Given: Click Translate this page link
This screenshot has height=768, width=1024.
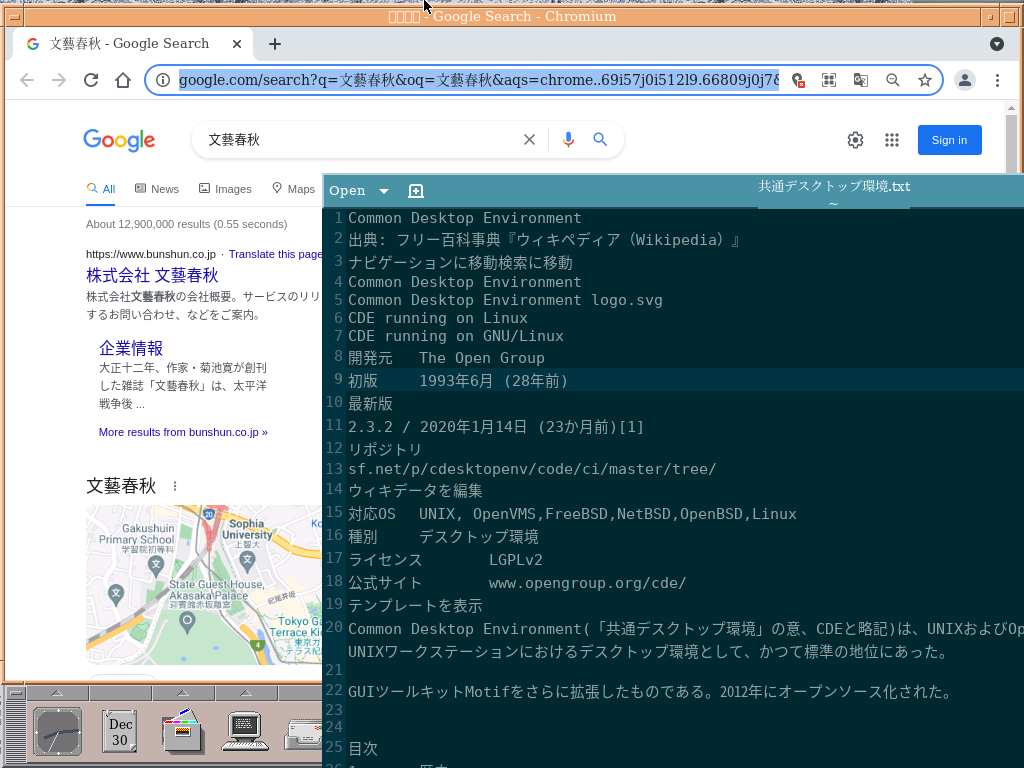Looking at the screenshot, I should (x=275, y=254).
